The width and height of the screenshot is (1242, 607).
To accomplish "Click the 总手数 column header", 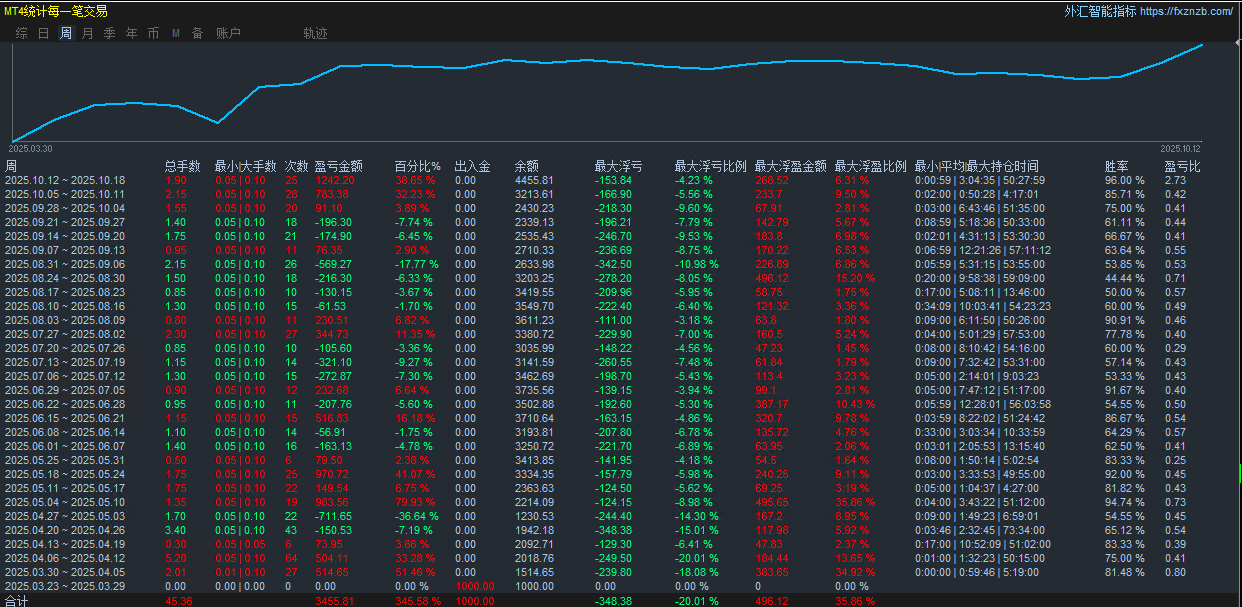I will (x=183, y=166).
